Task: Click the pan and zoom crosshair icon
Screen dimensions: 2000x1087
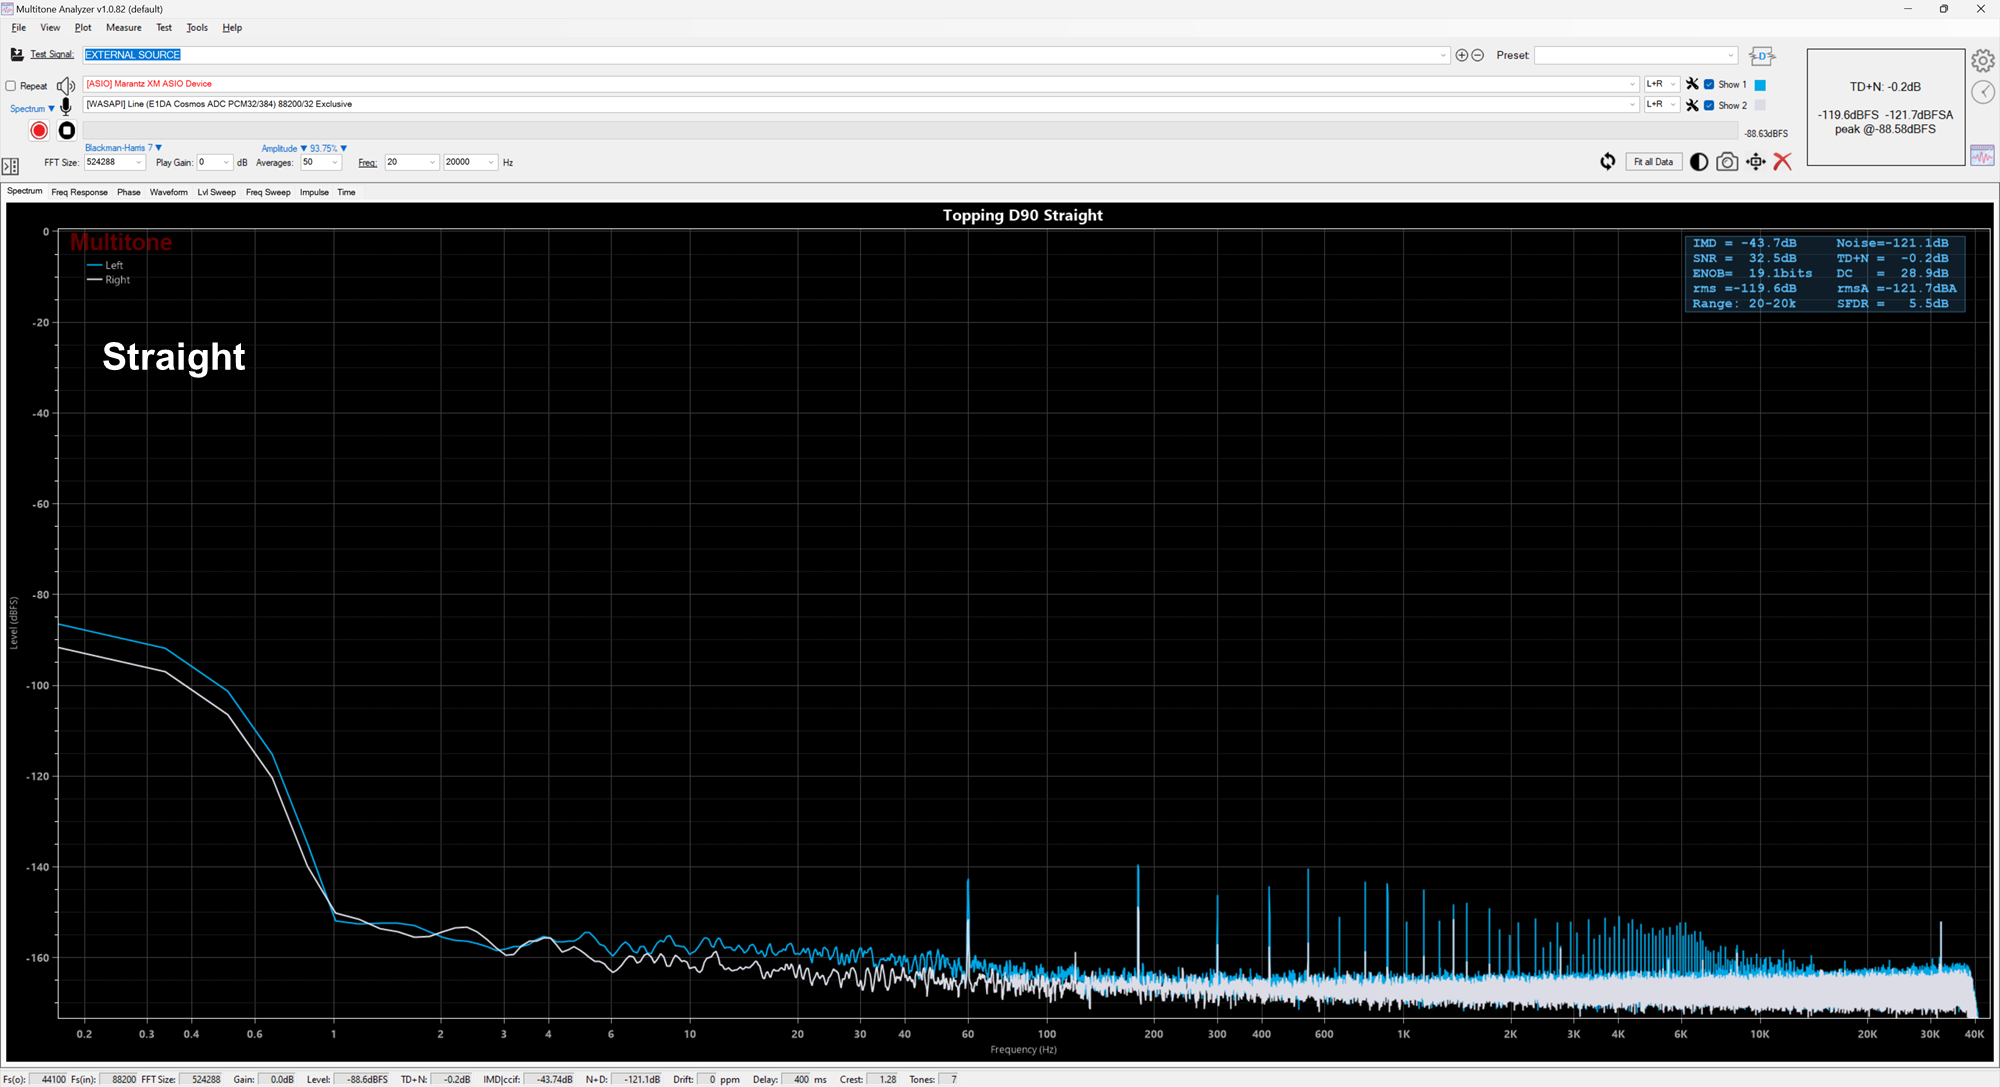Action: [1756, 161]
